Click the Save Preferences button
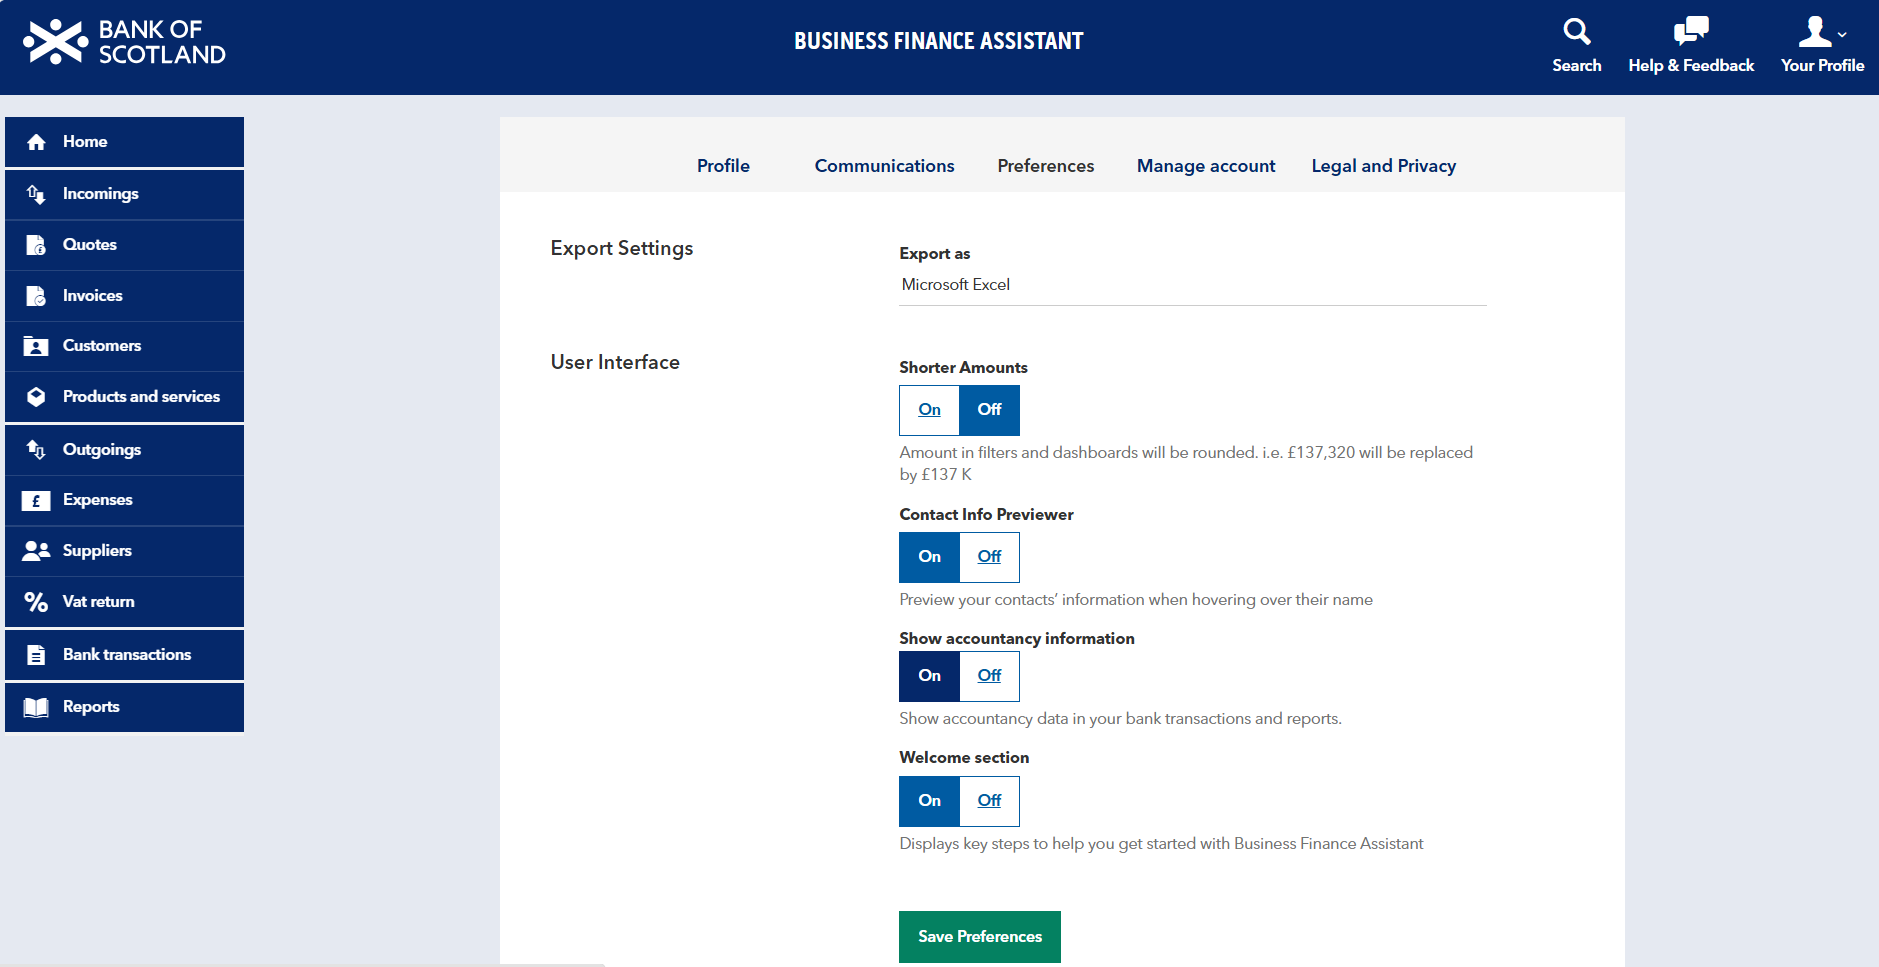The height and width of the screenshot is (967, 1879). click(980, 937)
